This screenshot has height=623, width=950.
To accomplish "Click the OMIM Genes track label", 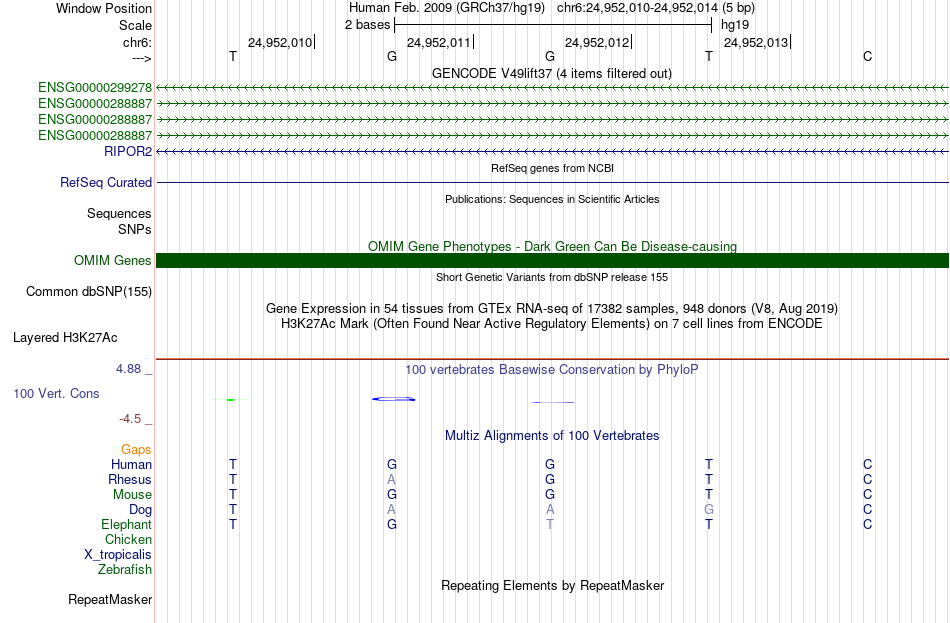I will pos(113,261).
